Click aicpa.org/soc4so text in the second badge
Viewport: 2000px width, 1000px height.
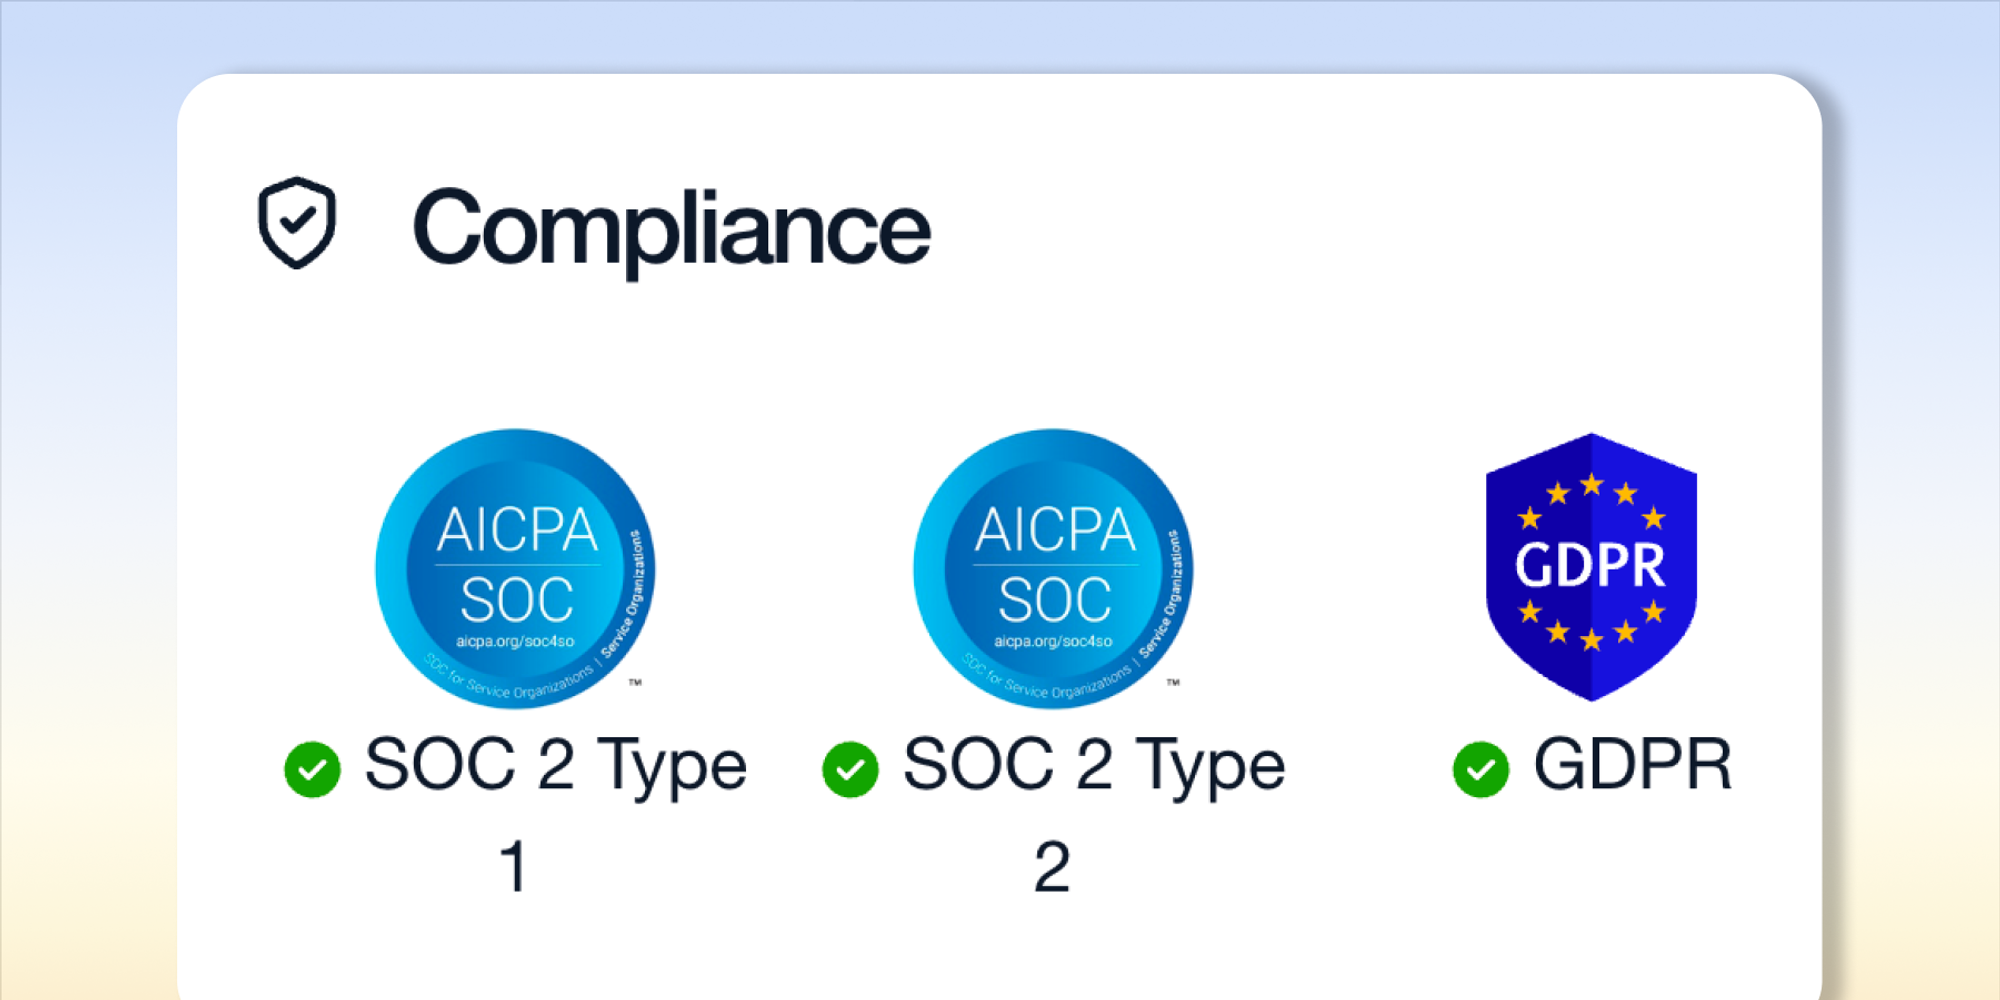coord(1053,641)
